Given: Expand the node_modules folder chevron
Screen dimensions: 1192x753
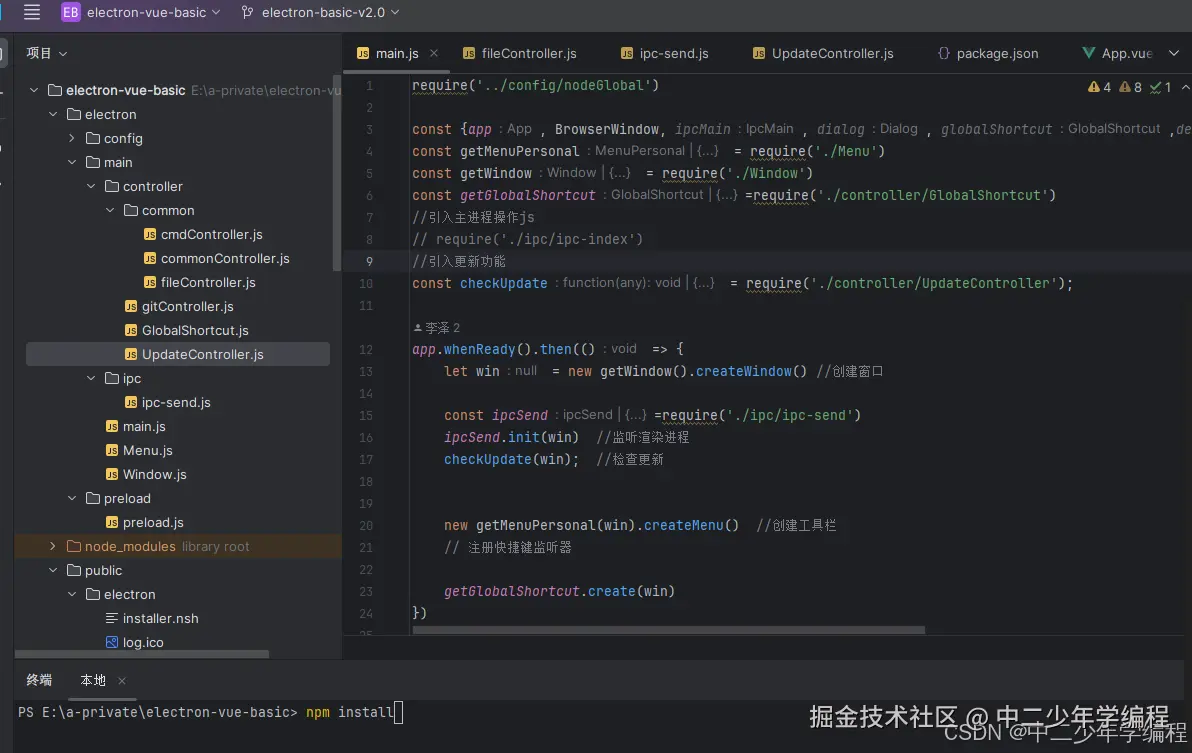Looking at the screenshot, I should click(52, 546).
